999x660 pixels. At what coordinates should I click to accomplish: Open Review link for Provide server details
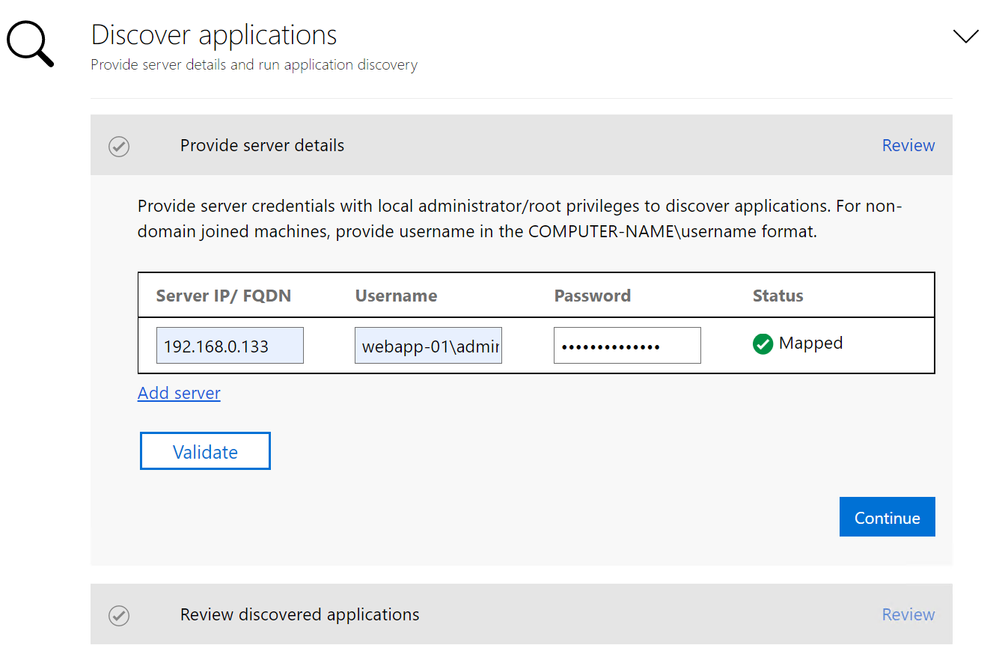908,146
